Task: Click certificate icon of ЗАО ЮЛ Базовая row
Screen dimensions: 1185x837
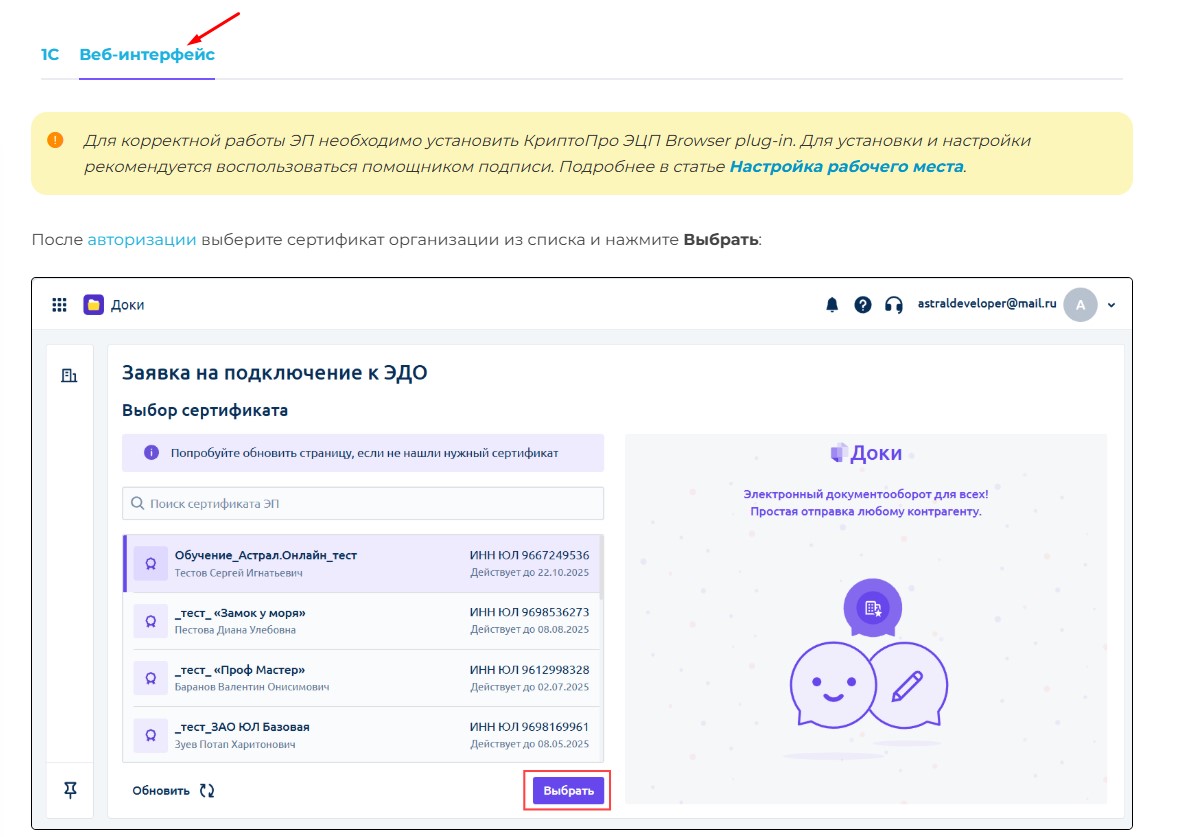Action: [x=150, y=735]
